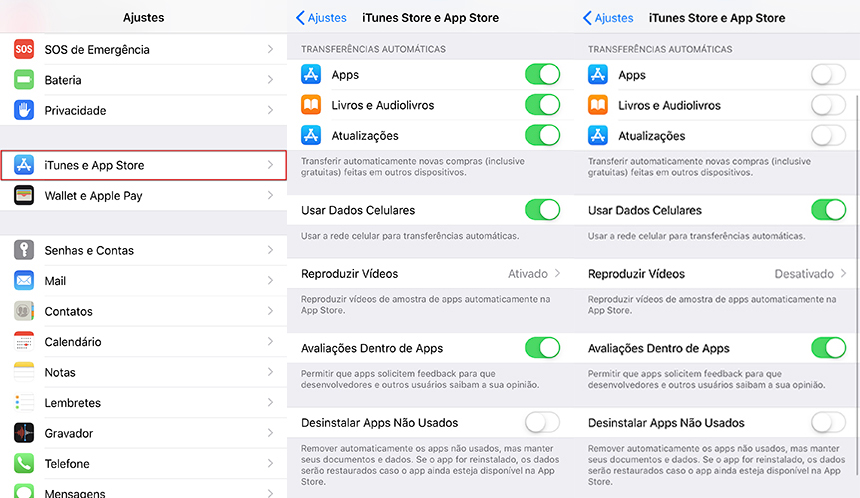Tap the Notas icon
This screenshot has width=860, height=498.
click(x=24, y=372)
